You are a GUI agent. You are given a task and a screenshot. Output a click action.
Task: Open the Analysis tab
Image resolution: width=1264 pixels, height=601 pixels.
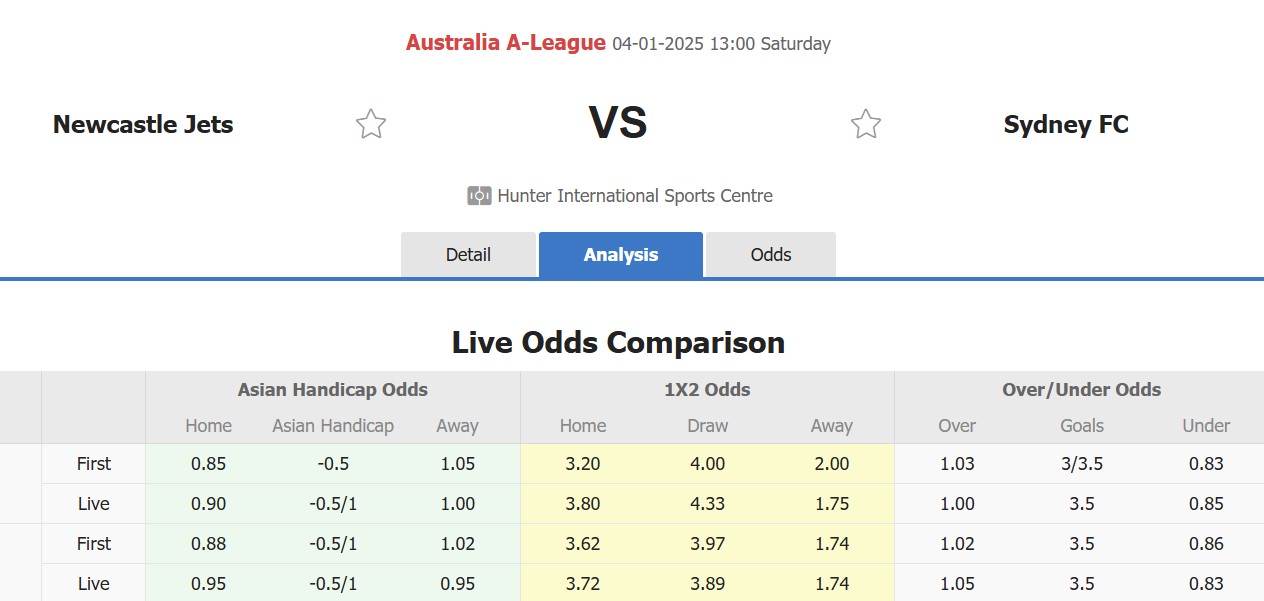[x=620, y=254]
